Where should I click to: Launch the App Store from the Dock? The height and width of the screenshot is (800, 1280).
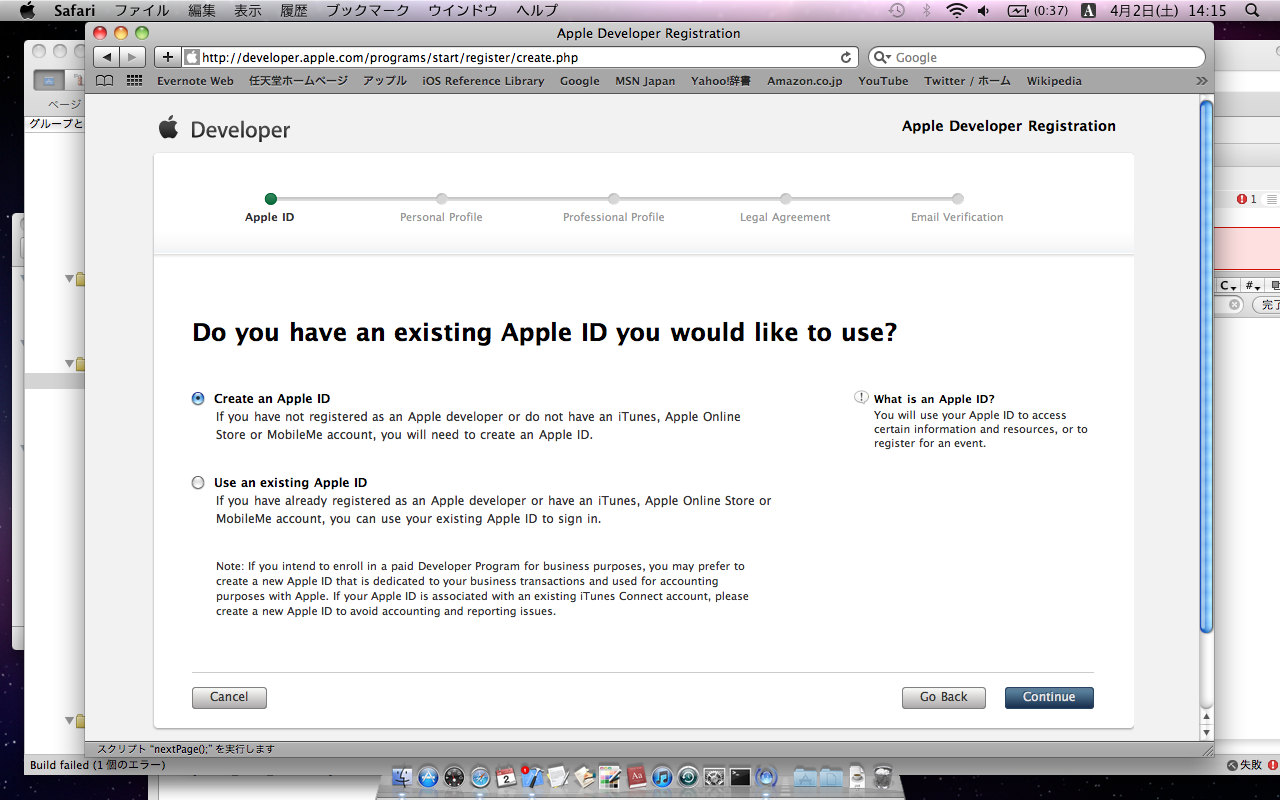pyautogui.click(x=429, y=777)
